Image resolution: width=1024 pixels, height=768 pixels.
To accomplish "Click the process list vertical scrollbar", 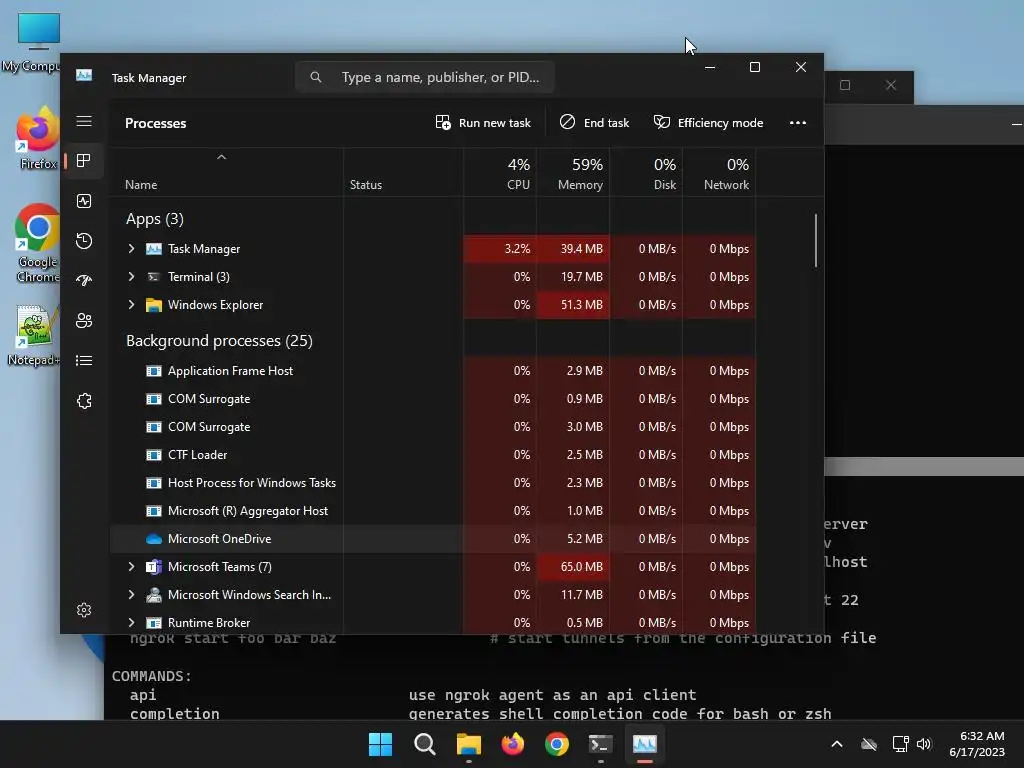I will [816, 240].
